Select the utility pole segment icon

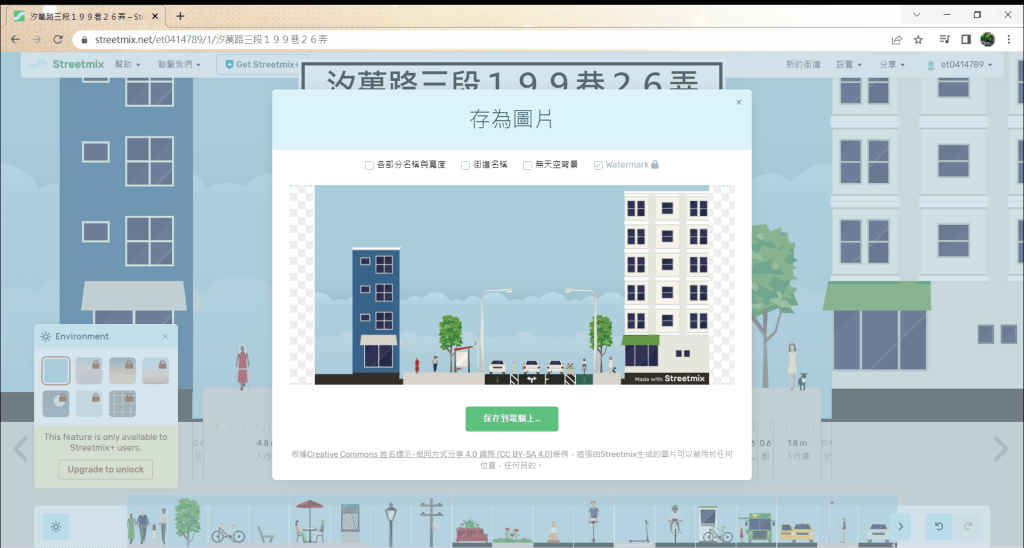coord(431,523)
